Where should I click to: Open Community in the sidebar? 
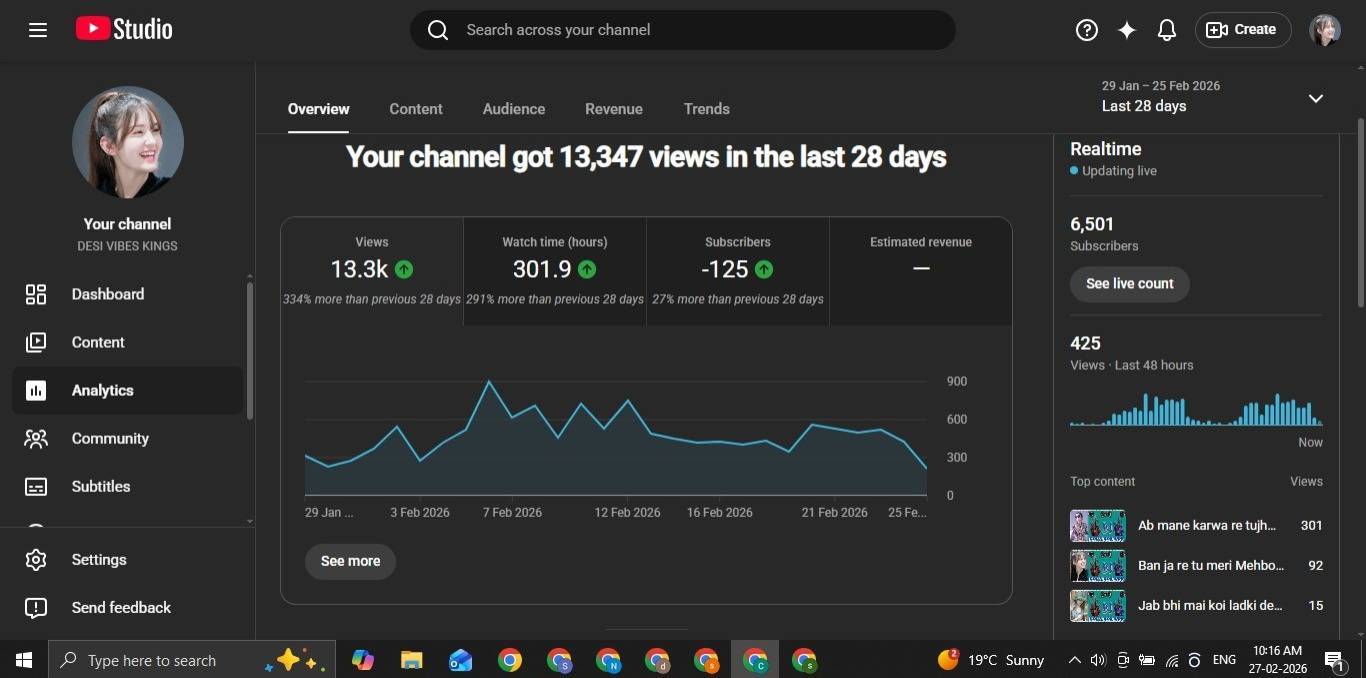110,438
